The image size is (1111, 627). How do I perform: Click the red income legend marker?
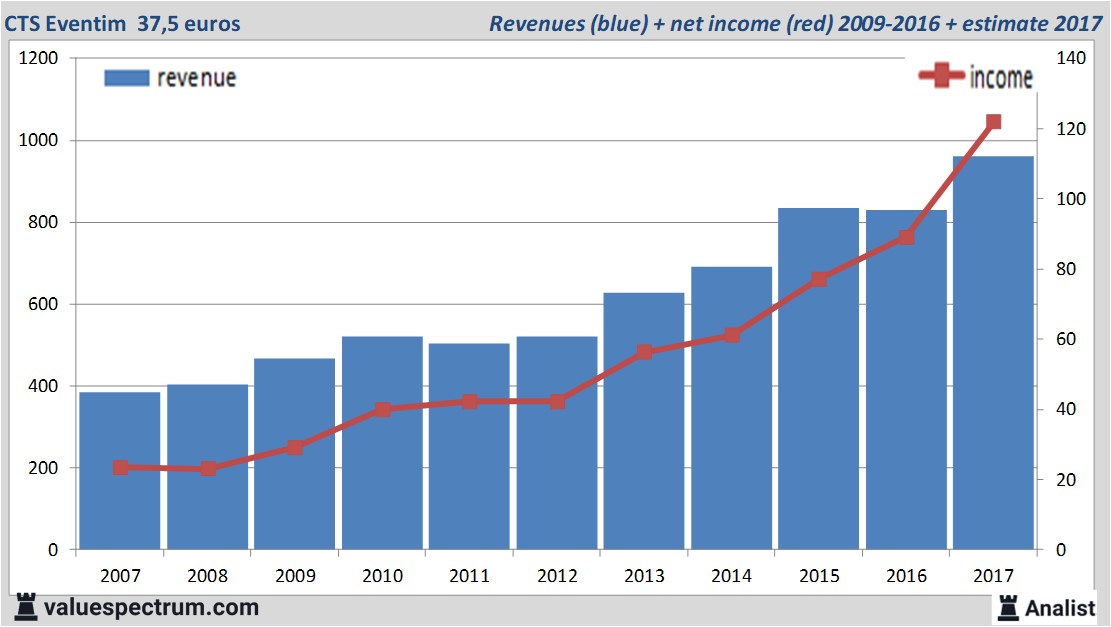tap(941, 75)
